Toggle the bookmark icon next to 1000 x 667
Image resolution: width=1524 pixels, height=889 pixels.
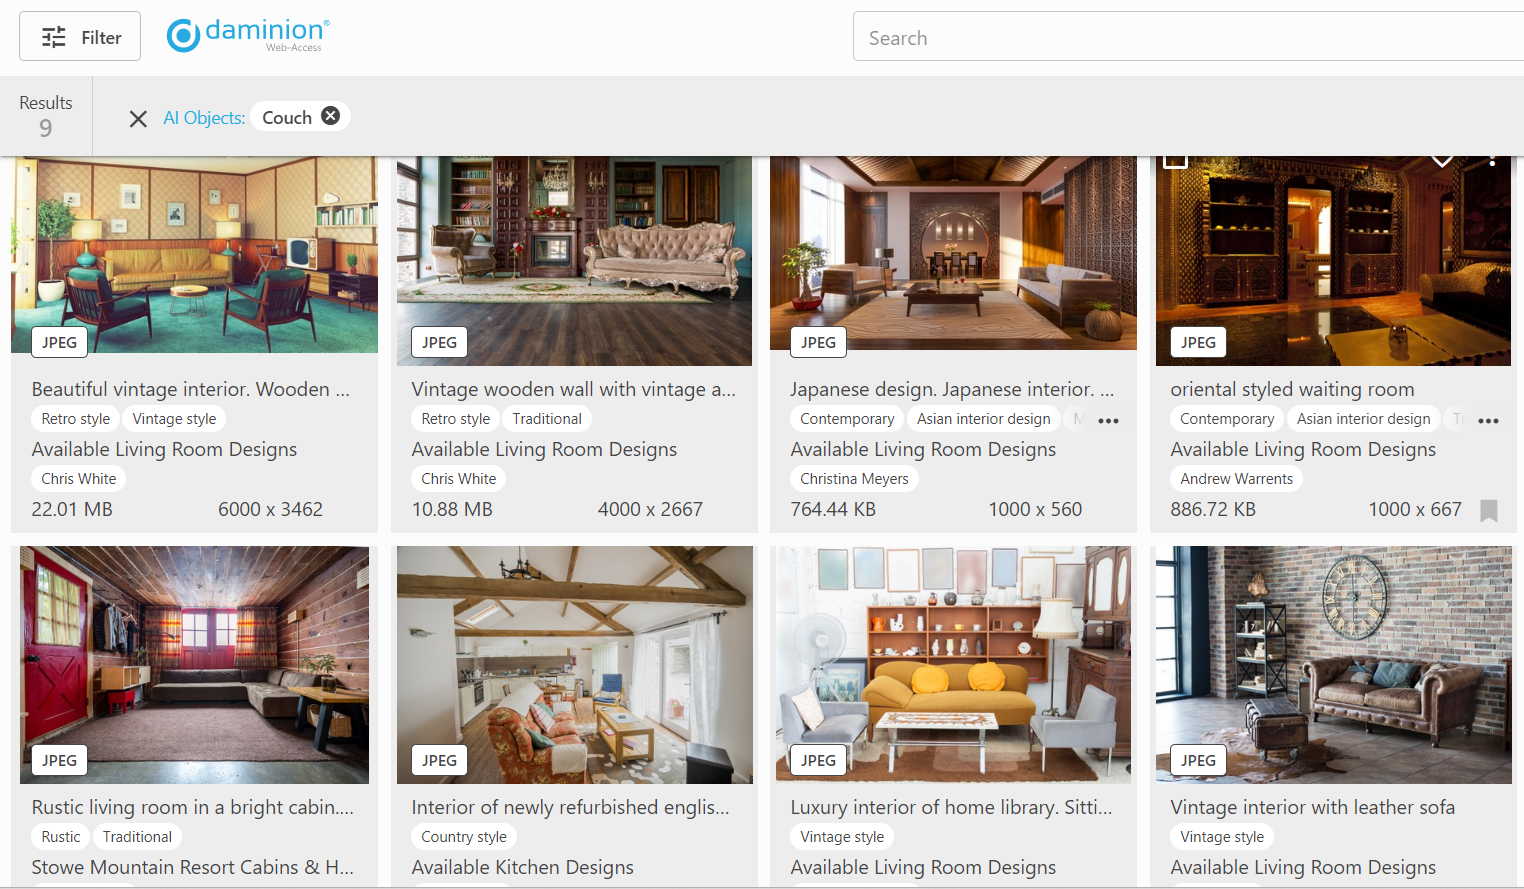coord(1489,510)
